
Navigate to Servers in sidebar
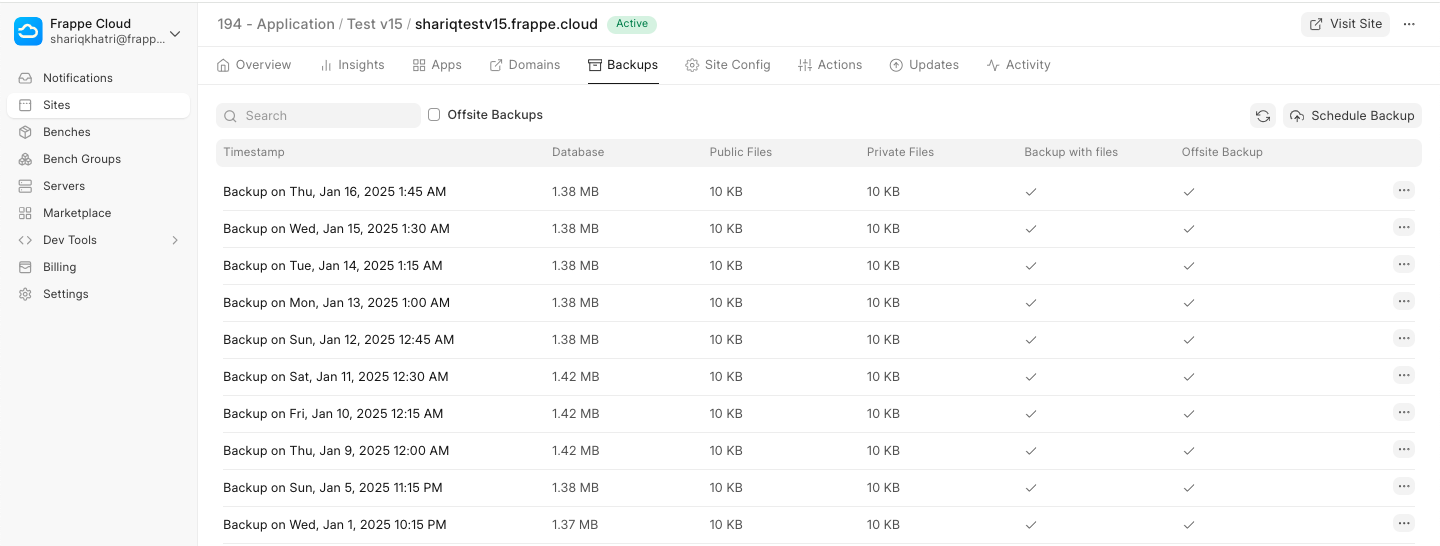tap(63, 186)
